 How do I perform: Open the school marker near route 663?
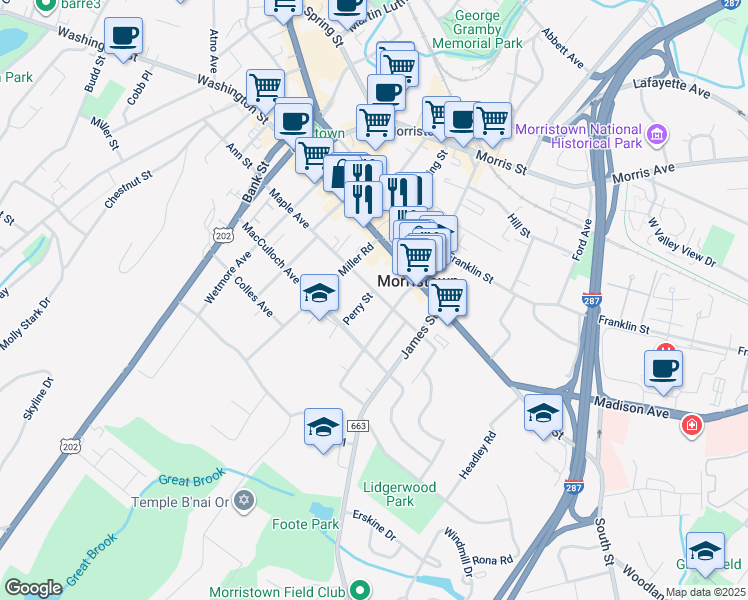[323, 429]
